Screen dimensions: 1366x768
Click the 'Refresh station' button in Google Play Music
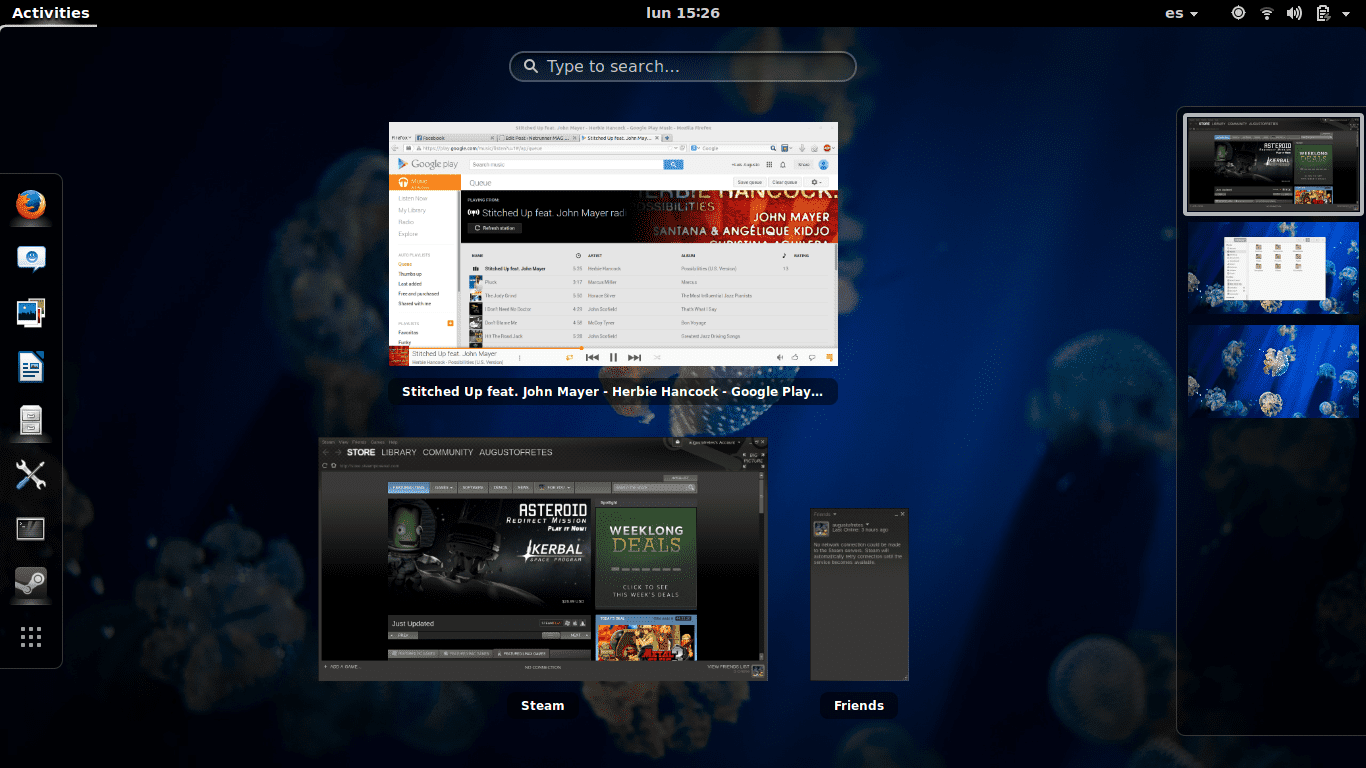pyautogui.click(x=495, y=228)
